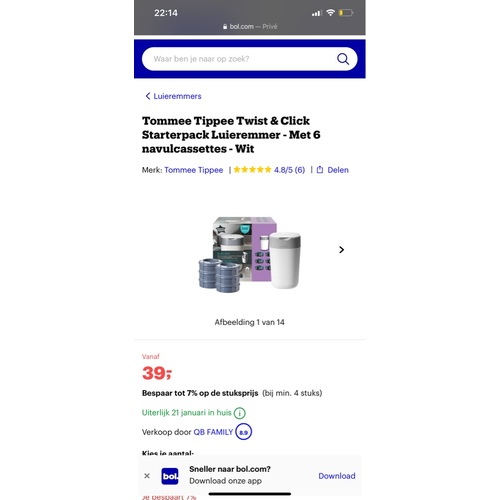Open the 4.8/5 (6) reviews link
This screenshot has width=500, height=500.
tap(289, 170)
